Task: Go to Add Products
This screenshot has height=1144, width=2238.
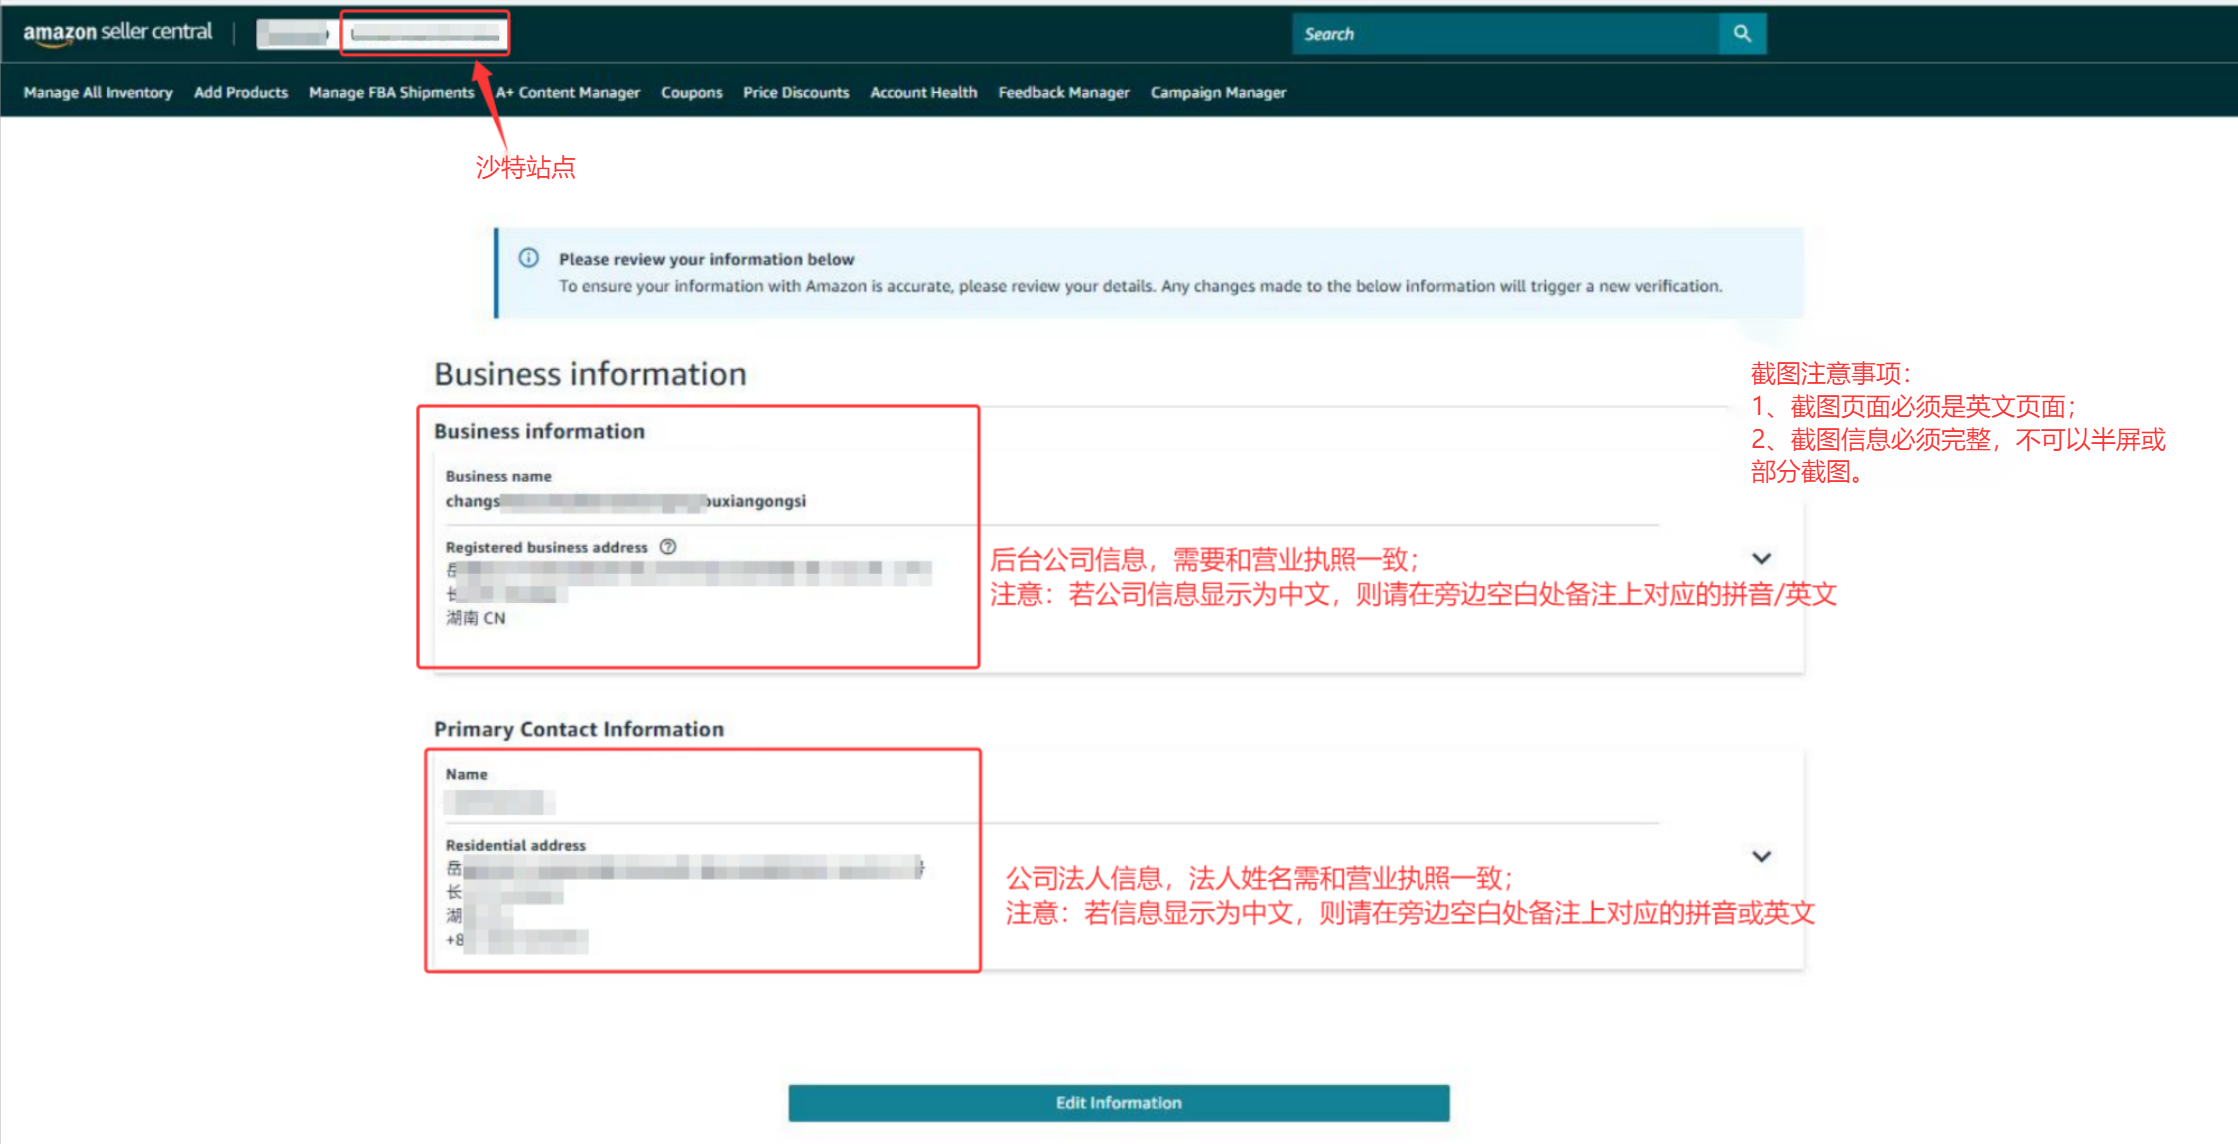Action: tap(241, 92)
